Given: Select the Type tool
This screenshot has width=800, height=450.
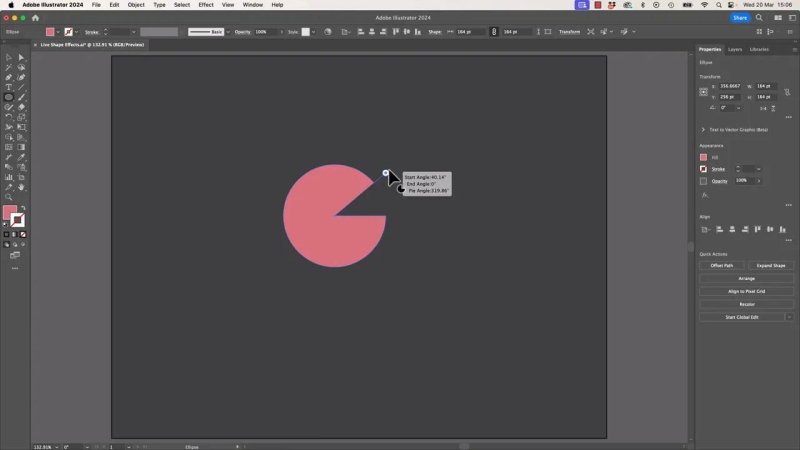Looking at the screenshot, I should [9, 87].
